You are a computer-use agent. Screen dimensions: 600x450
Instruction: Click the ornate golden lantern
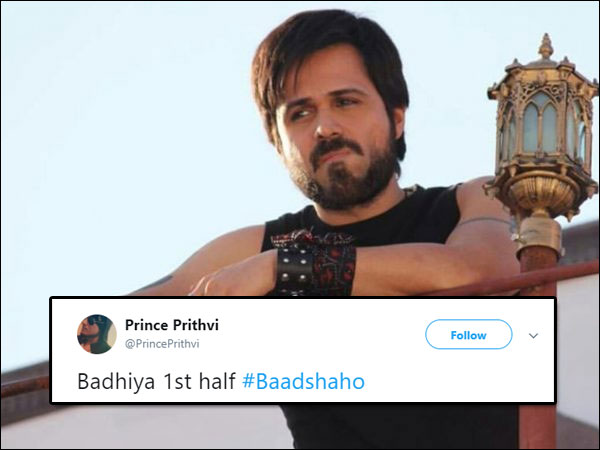click(543, 126)
